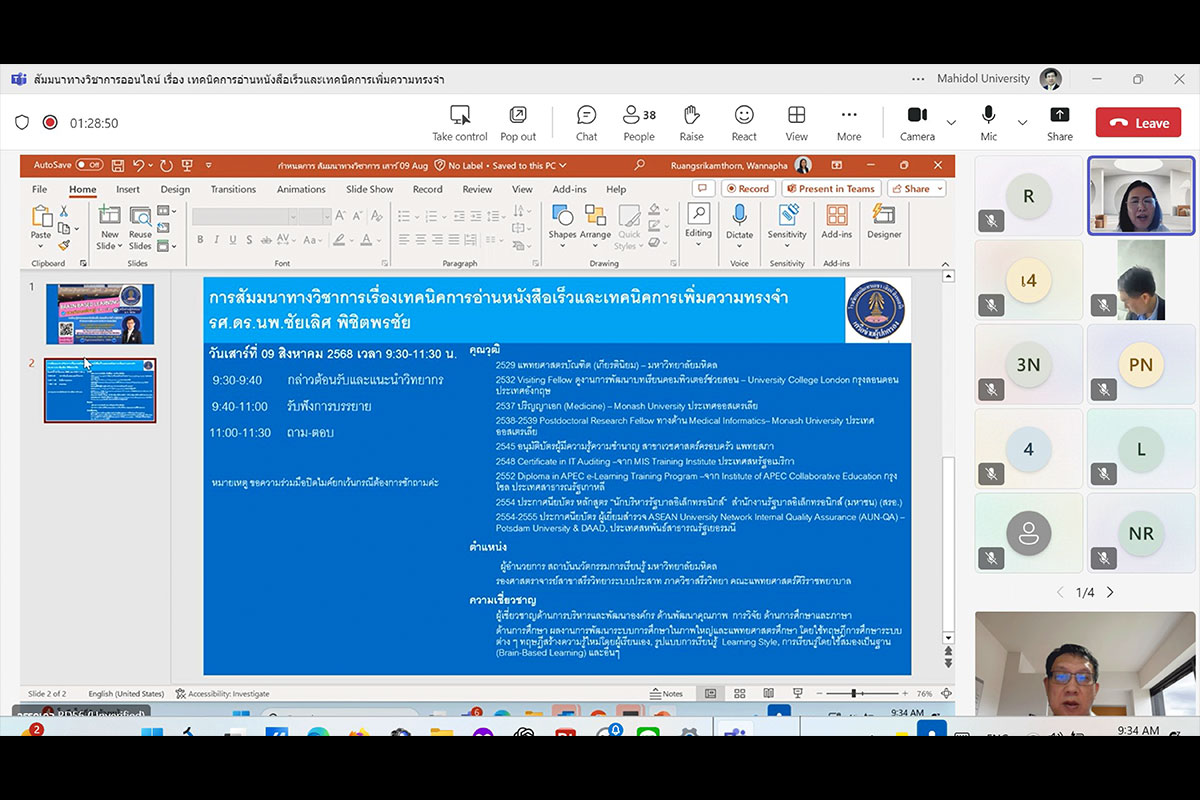Expand camera options dropdown arrow
Image resolution: width=1200 pixels, height=800 pixels.
click(951, 123)
